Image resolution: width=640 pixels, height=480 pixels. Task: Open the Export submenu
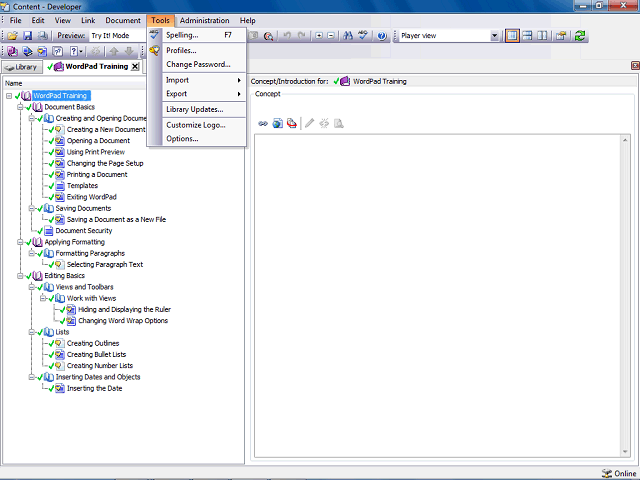(197, 94)
